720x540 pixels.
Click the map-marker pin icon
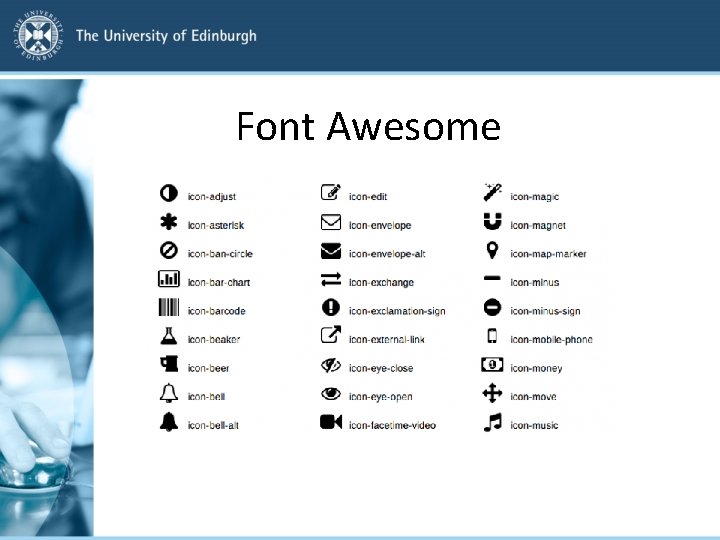(x=492, y=251)
